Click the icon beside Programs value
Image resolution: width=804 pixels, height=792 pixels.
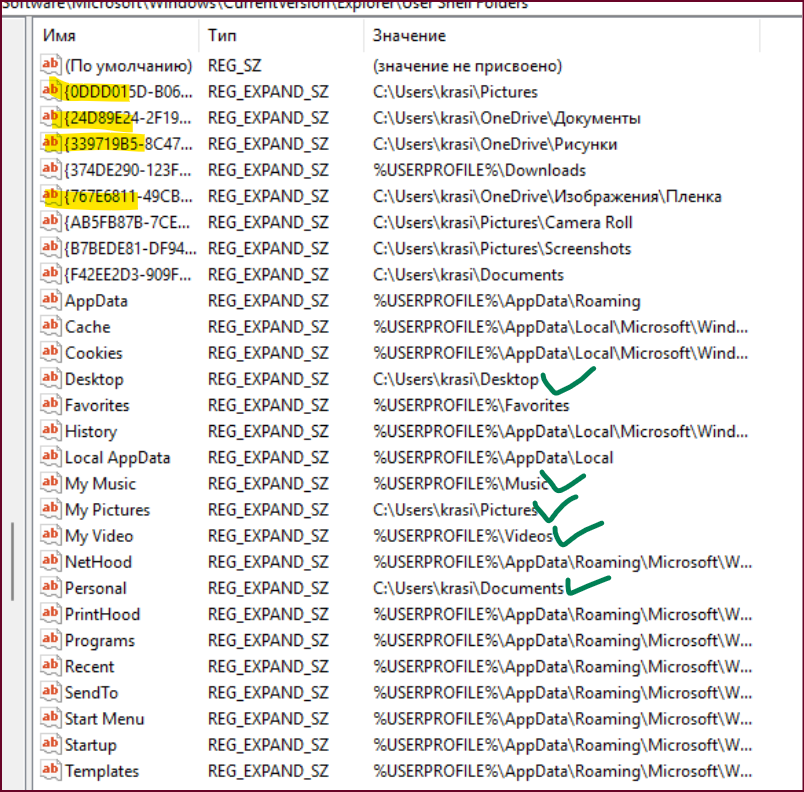pyautogui.click(x=50, y=640)
